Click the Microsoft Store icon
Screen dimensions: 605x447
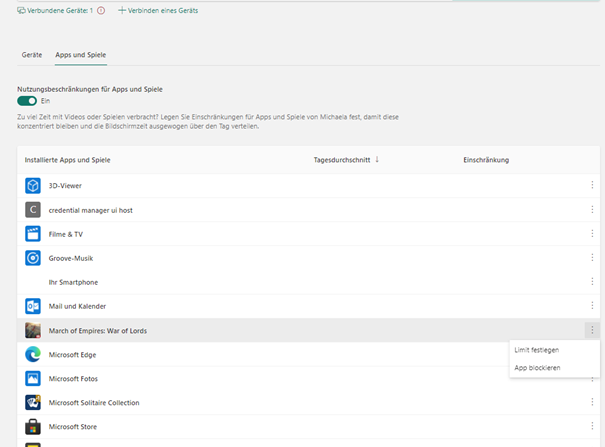click(x=32, y=427)
